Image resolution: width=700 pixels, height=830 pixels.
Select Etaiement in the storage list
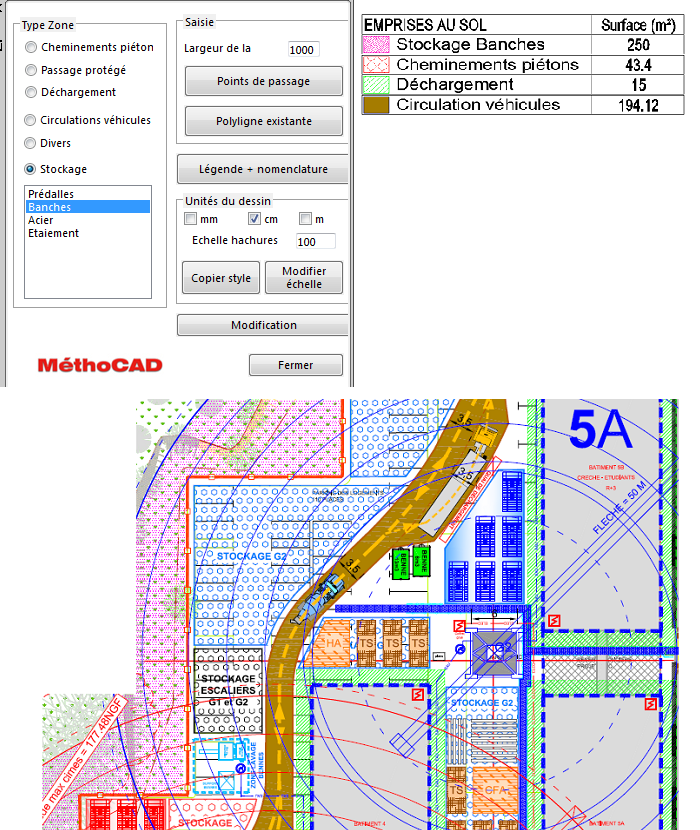pos(87,233)
